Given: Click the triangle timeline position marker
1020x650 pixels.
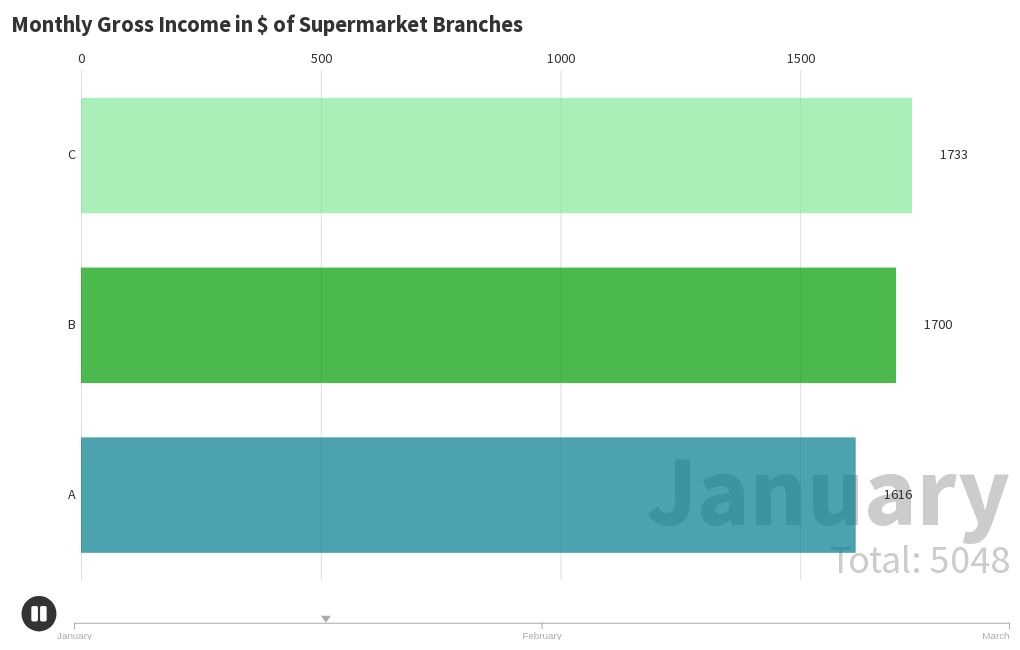Looking at the screenshot, I should 326,619.
